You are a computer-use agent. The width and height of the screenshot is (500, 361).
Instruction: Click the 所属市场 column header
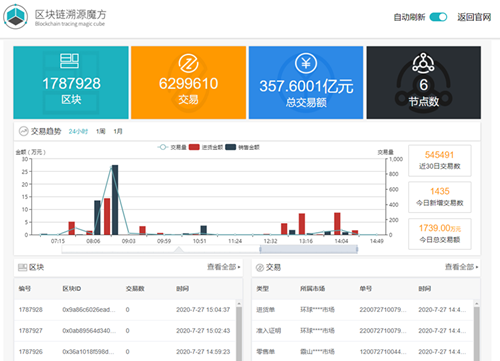tap(312, 289)
